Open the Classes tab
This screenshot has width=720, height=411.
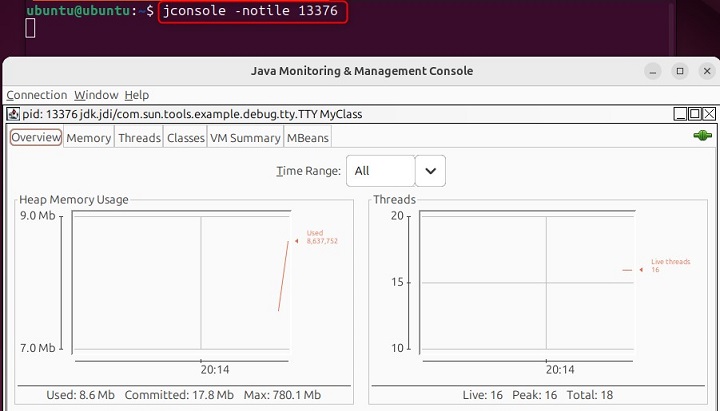coord(186,138)
